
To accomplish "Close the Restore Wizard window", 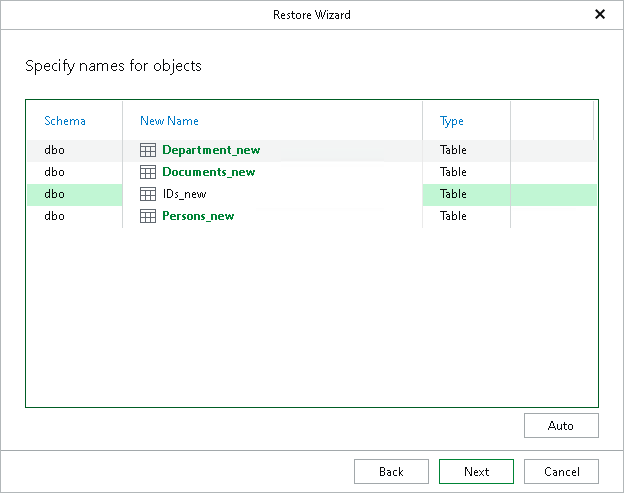I will point(600,15).
